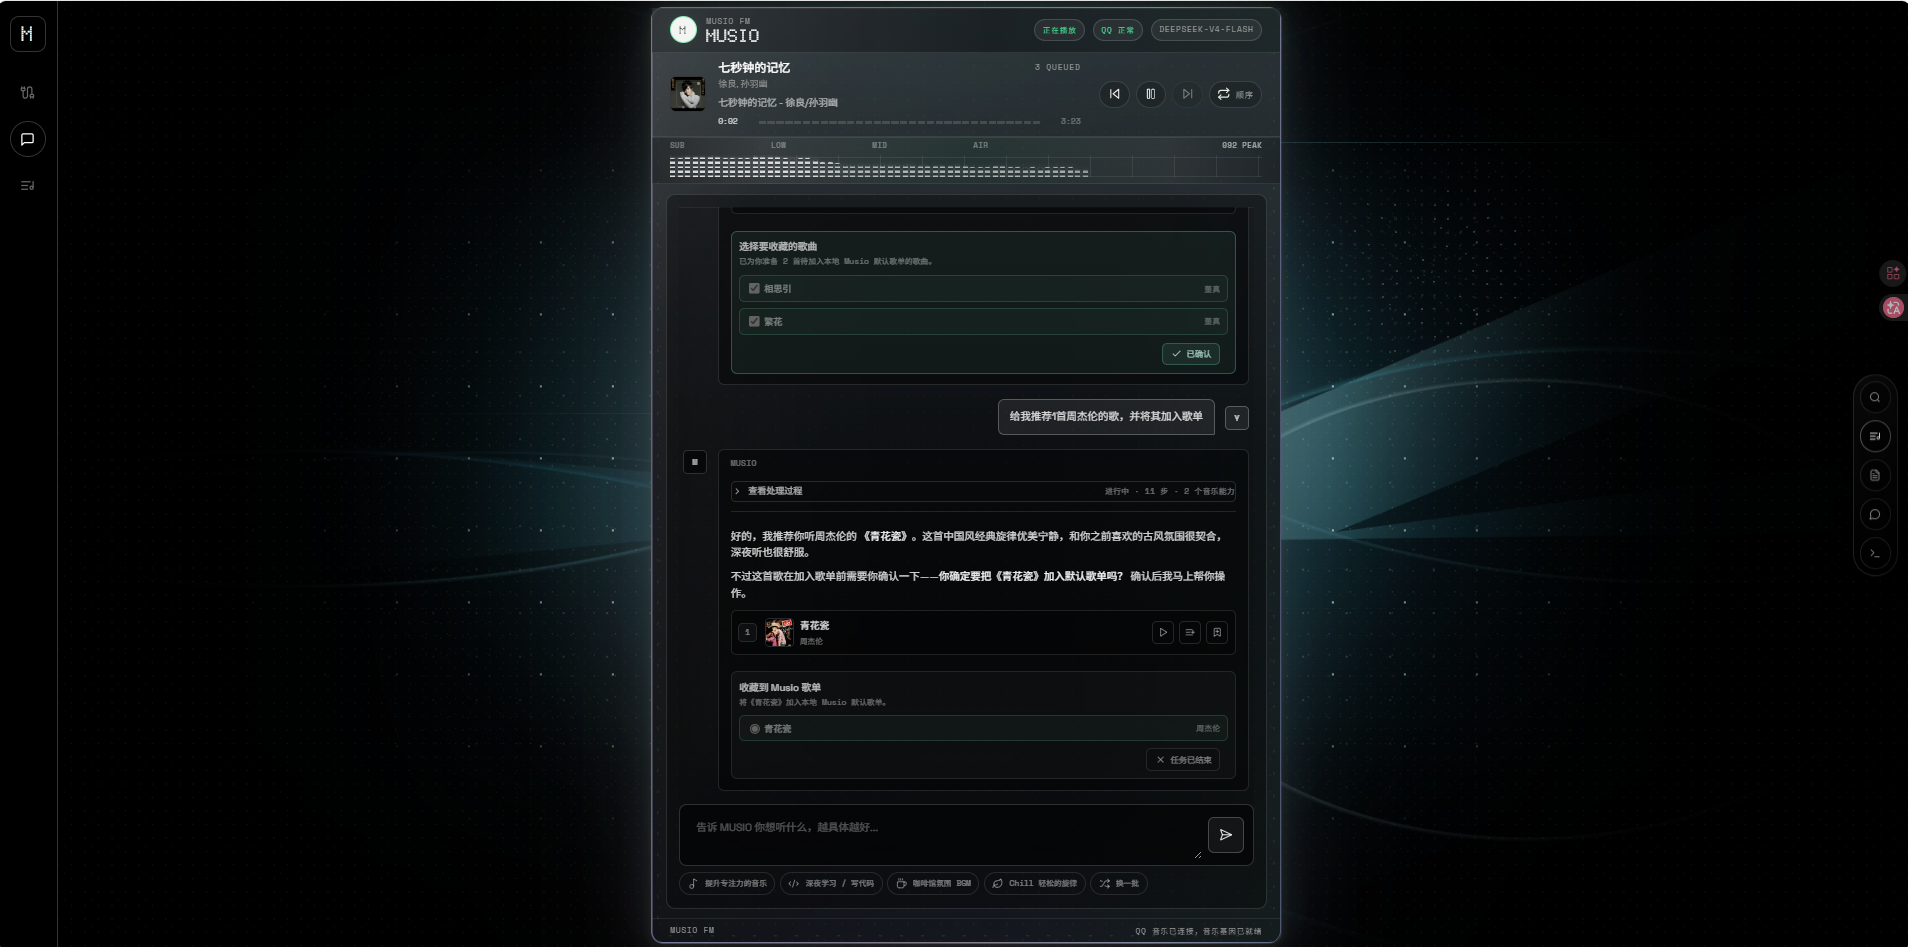The width and height of the screenshot is (1908, 947).
Task: Skip to the previous track
Action: (1114, 94)
